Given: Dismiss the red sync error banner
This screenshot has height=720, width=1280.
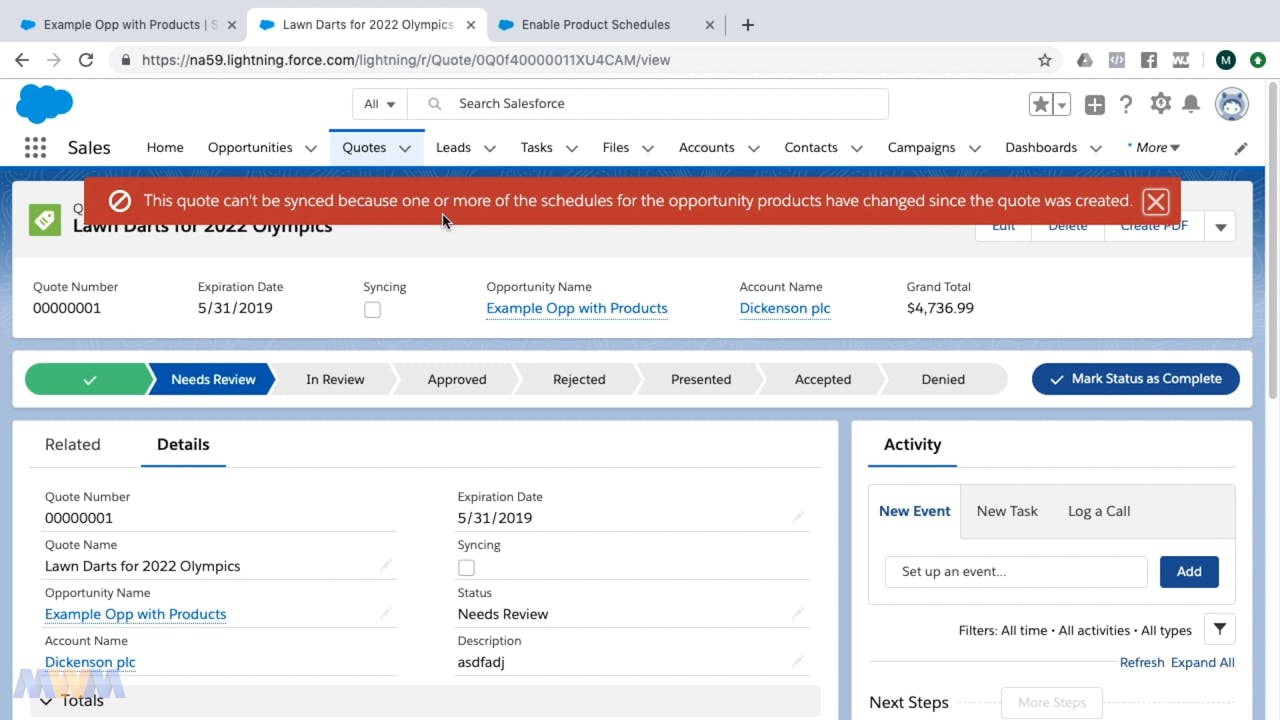Looking at the screenshot, I should click(1155, 202).
